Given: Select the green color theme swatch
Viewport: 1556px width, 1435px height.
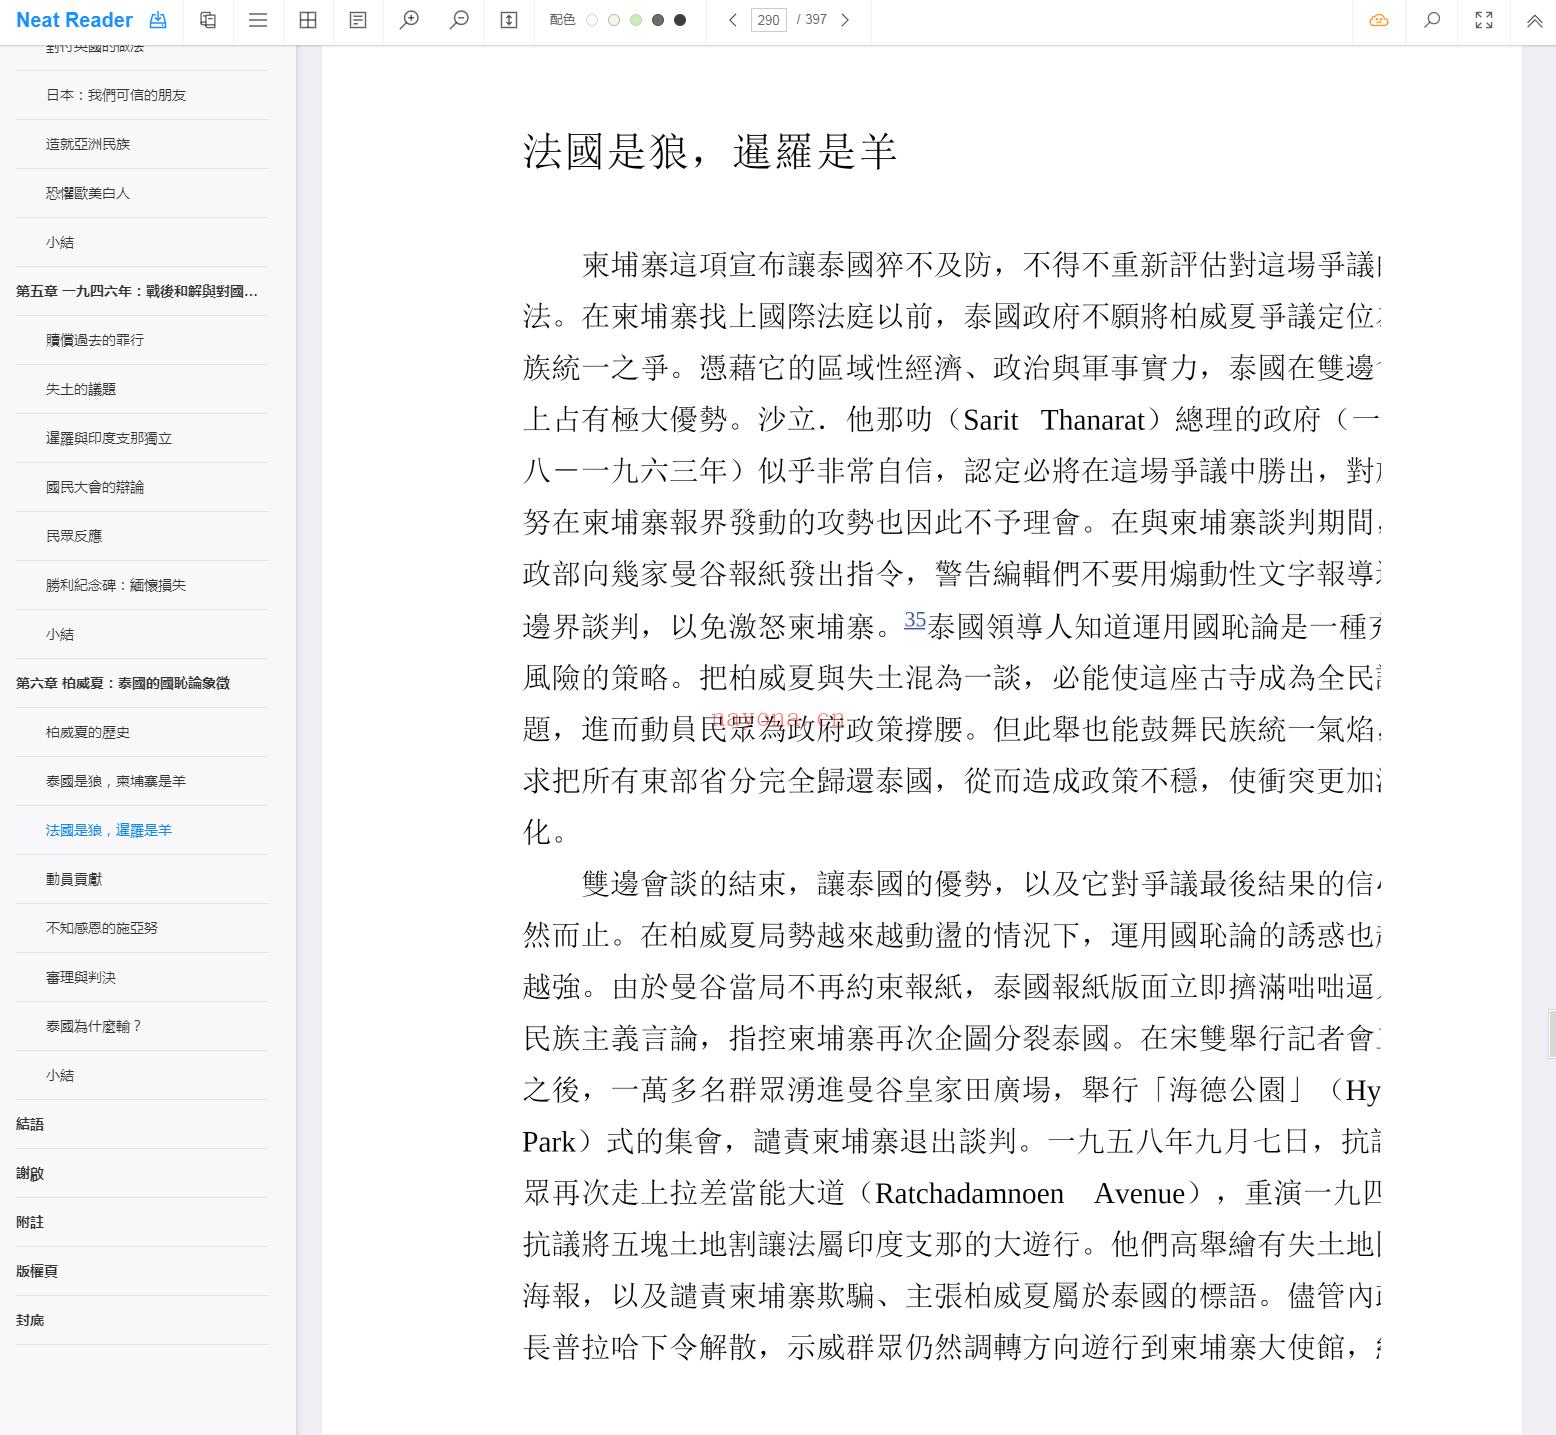Looking at the screenshot, I should coord(636,20).
